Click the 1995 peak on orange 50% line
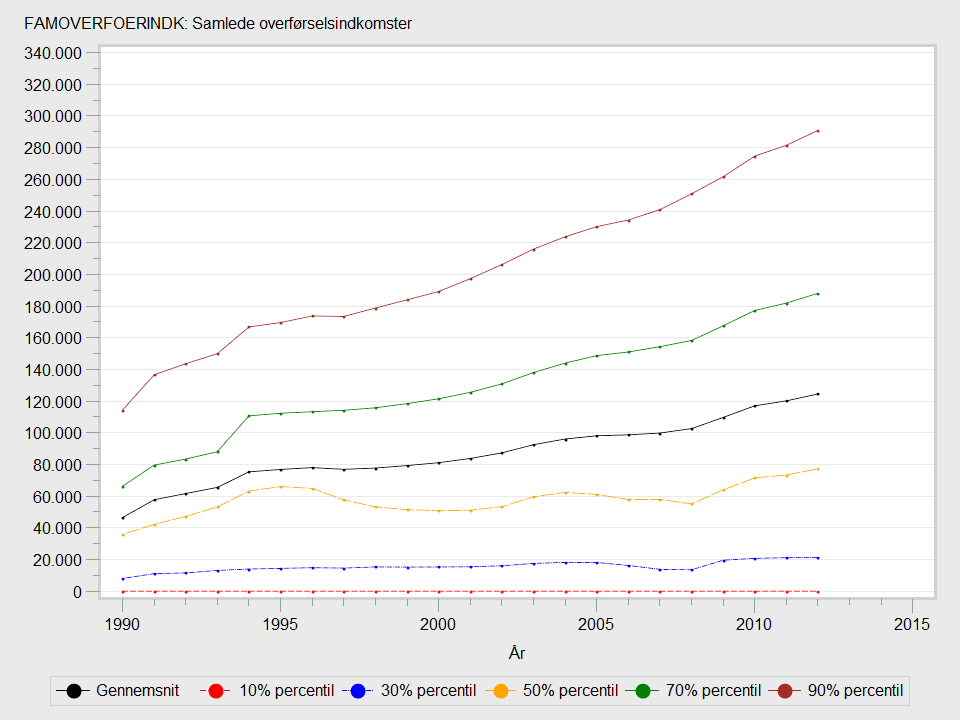This screenshot has width=960, height=720. click(x=281, y=487)
